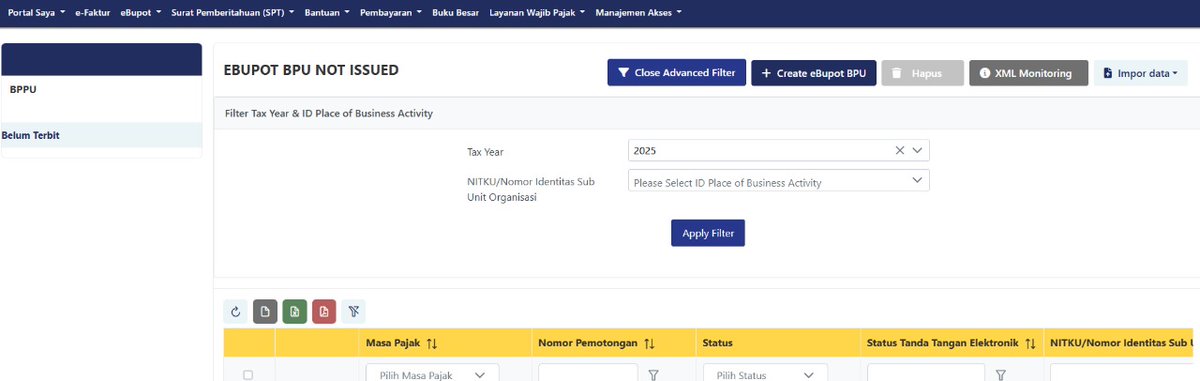Click Create eBupot BPU button
Screen dimensions: 1200x381
coord(814,73)
